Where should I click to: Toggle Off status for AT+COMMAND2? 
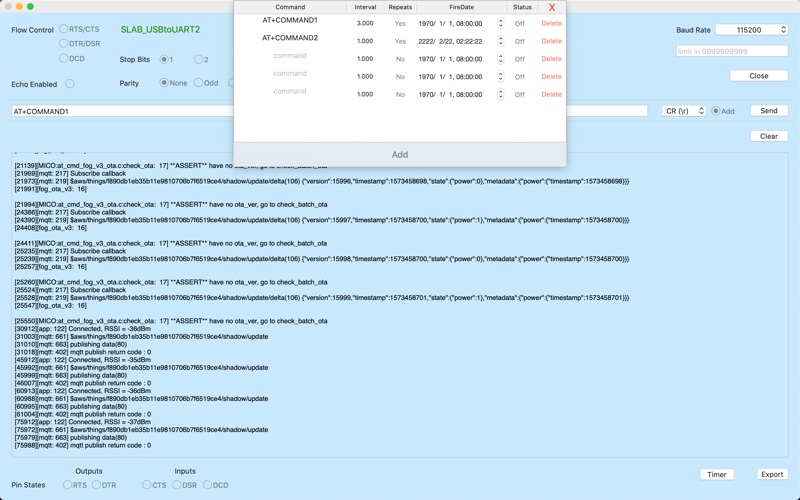(x=519, y=41)
